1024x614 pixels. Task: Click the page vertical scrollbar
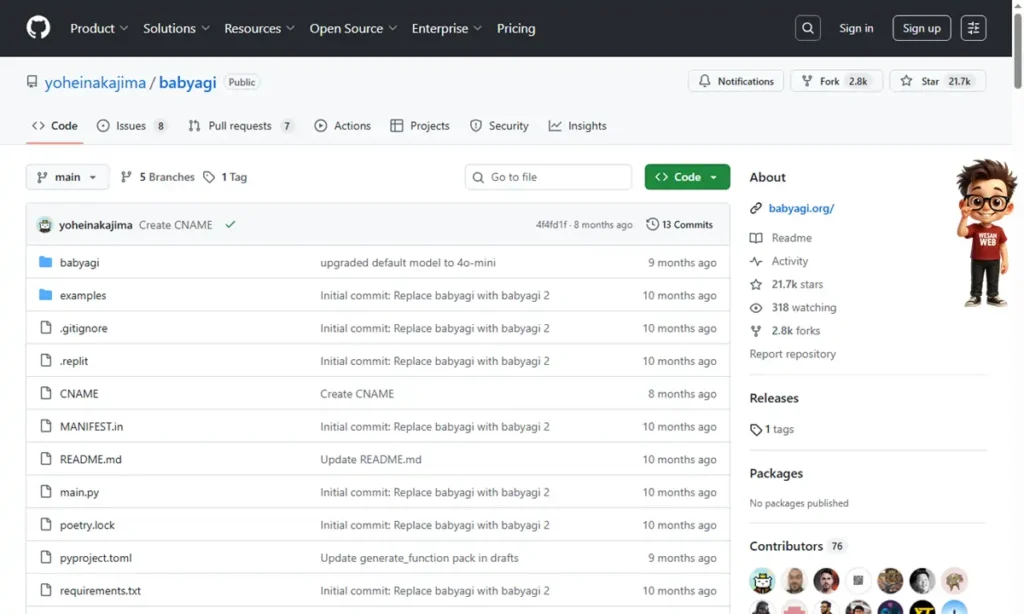pyautogui.click(x=1017, y=52)
